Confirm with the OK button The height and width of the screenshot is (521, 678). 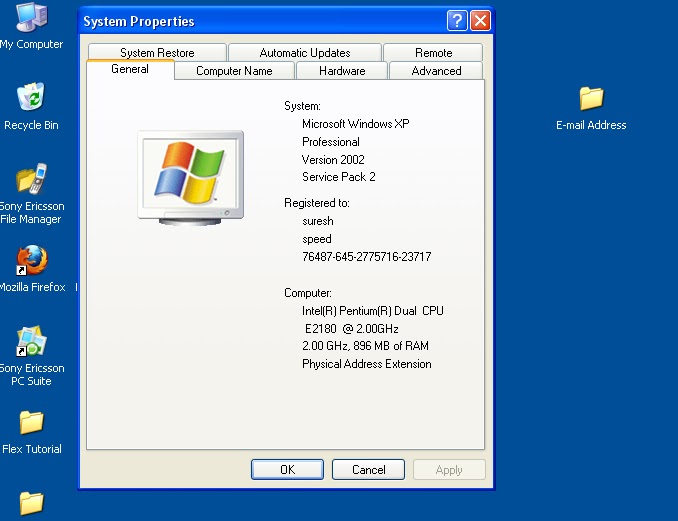tap(288, 470)
